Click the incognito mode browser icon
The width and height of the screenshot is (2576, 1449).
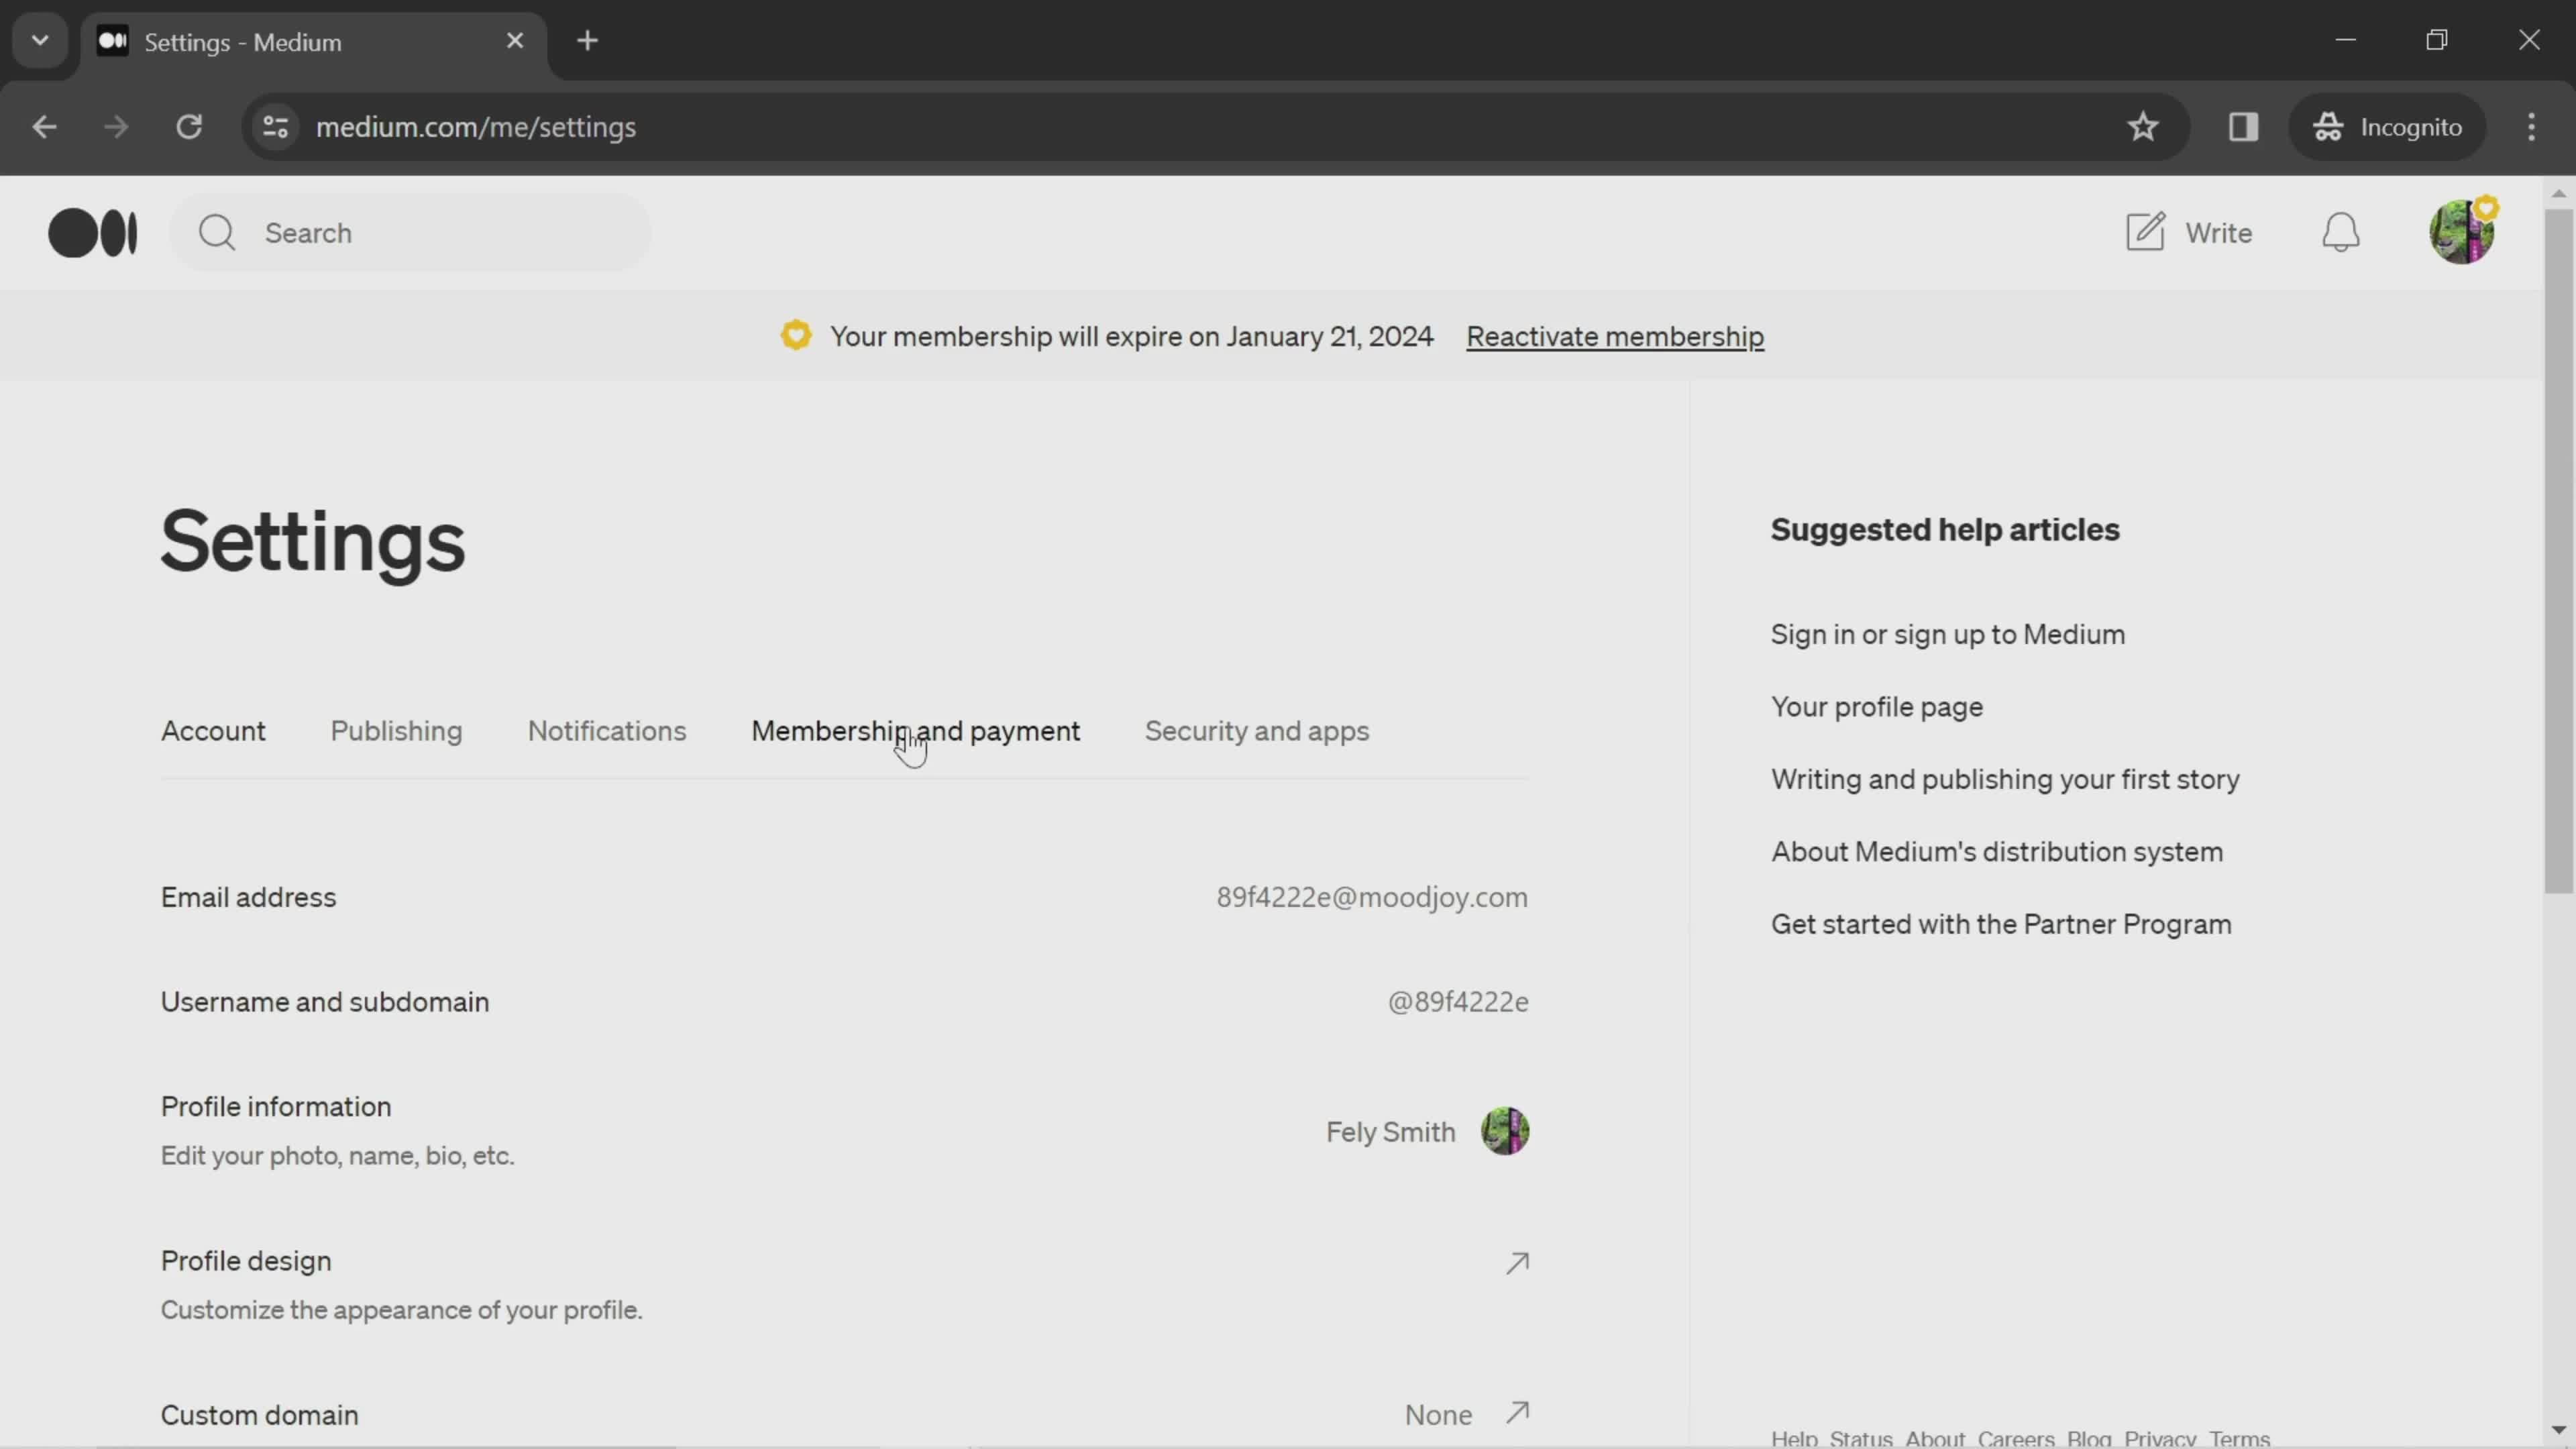coord(2330,125)
